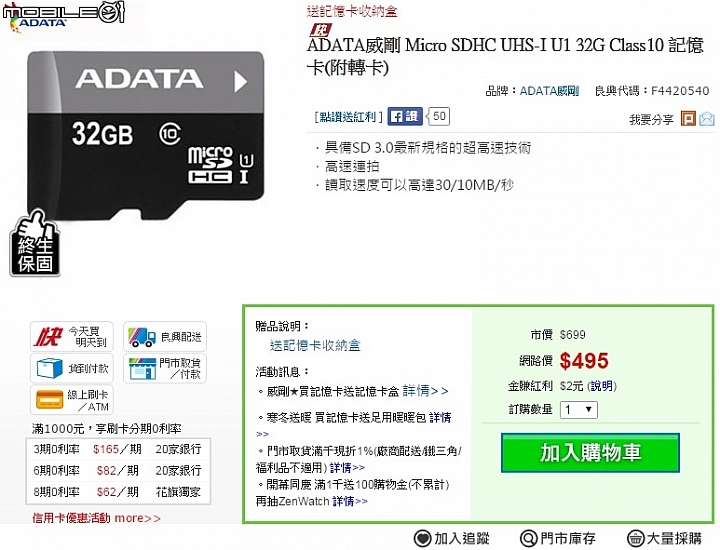Click the 說明 link beside 金賺紅利
720x550 pixels.
point(602,386)
